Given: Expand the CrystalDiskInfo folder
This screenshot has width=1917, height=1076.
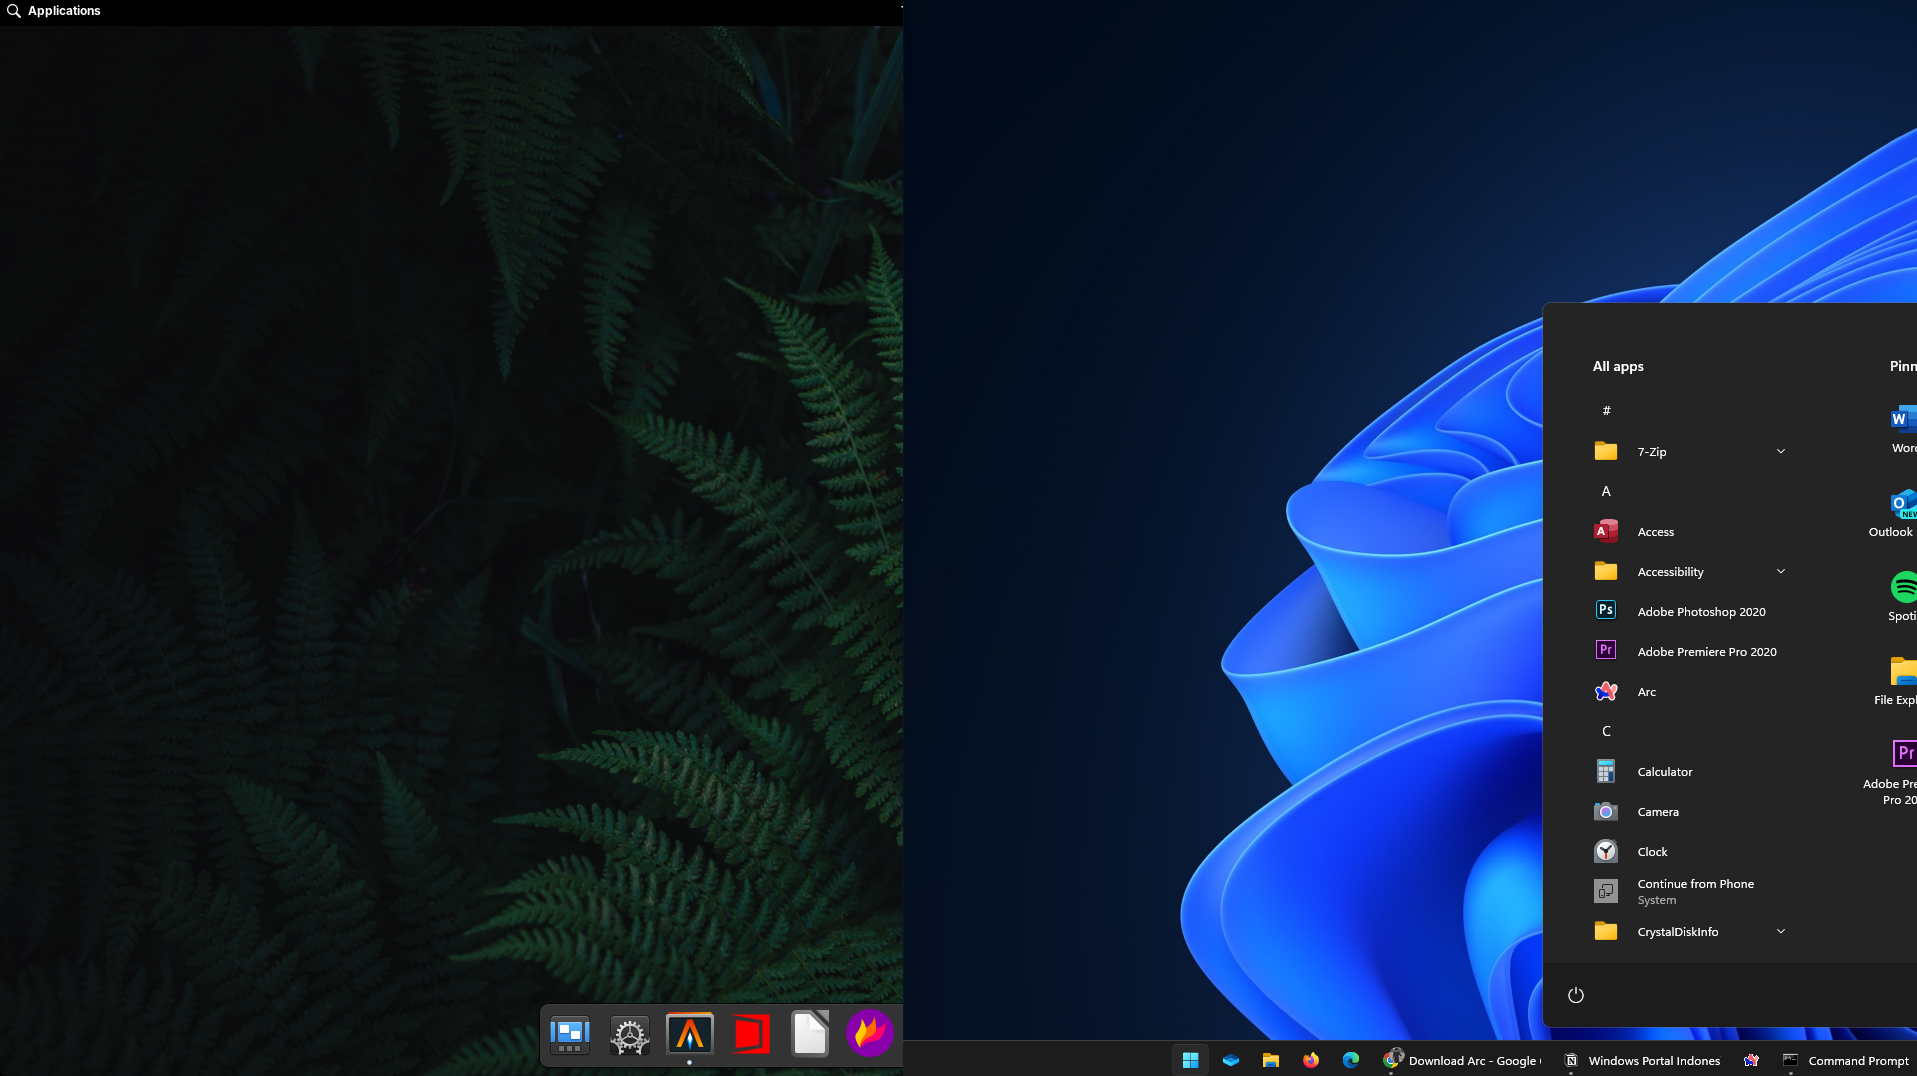Looking at the screenshot, I should [x=1780, y=932].
